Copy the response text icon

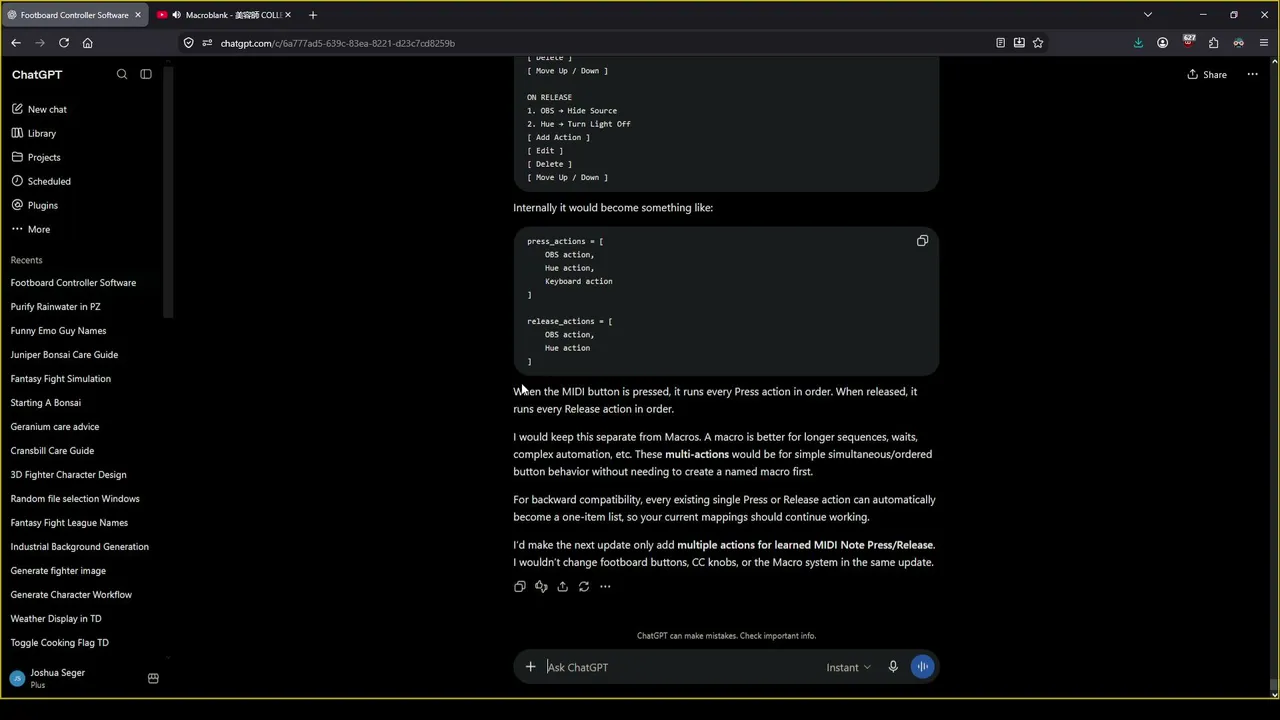click(520, 587)
